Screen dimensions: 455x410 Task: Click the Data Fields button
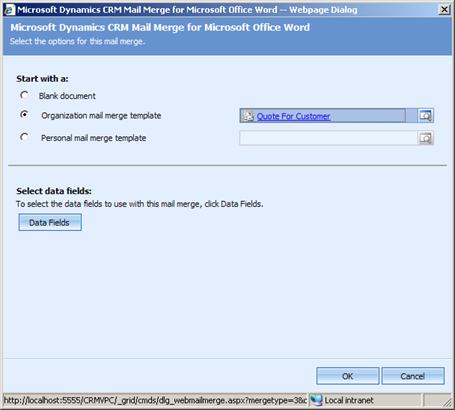click(50, 222)
